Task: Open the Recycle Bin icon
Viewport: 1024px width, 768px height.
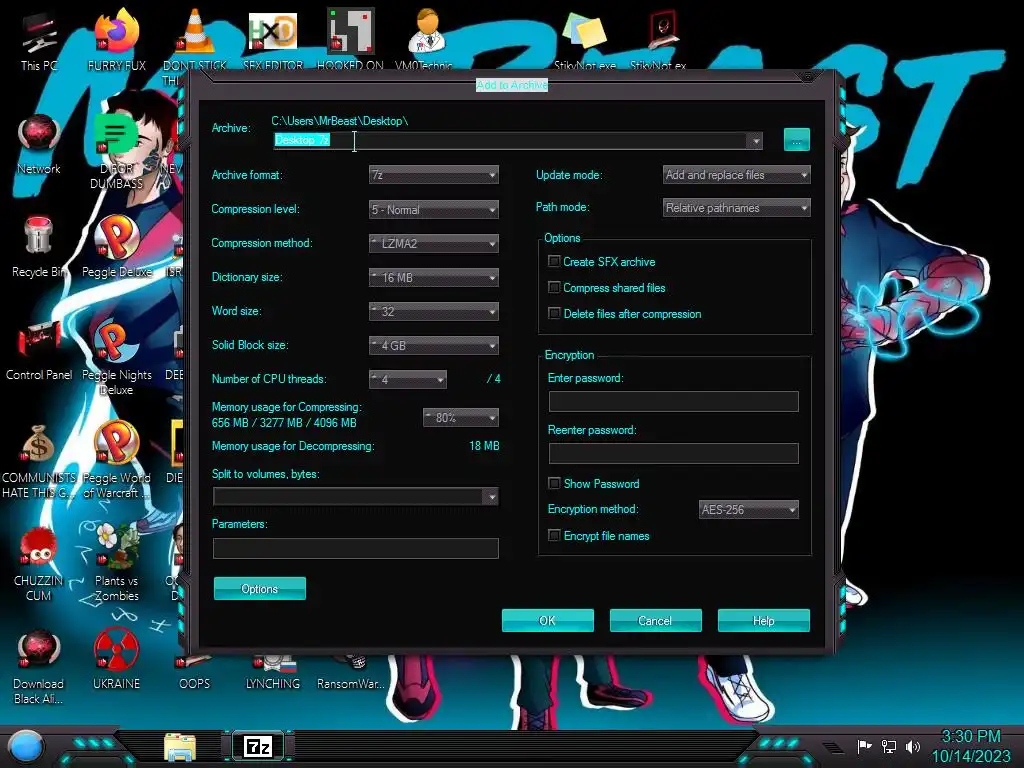Action: [x=38, y=247]
